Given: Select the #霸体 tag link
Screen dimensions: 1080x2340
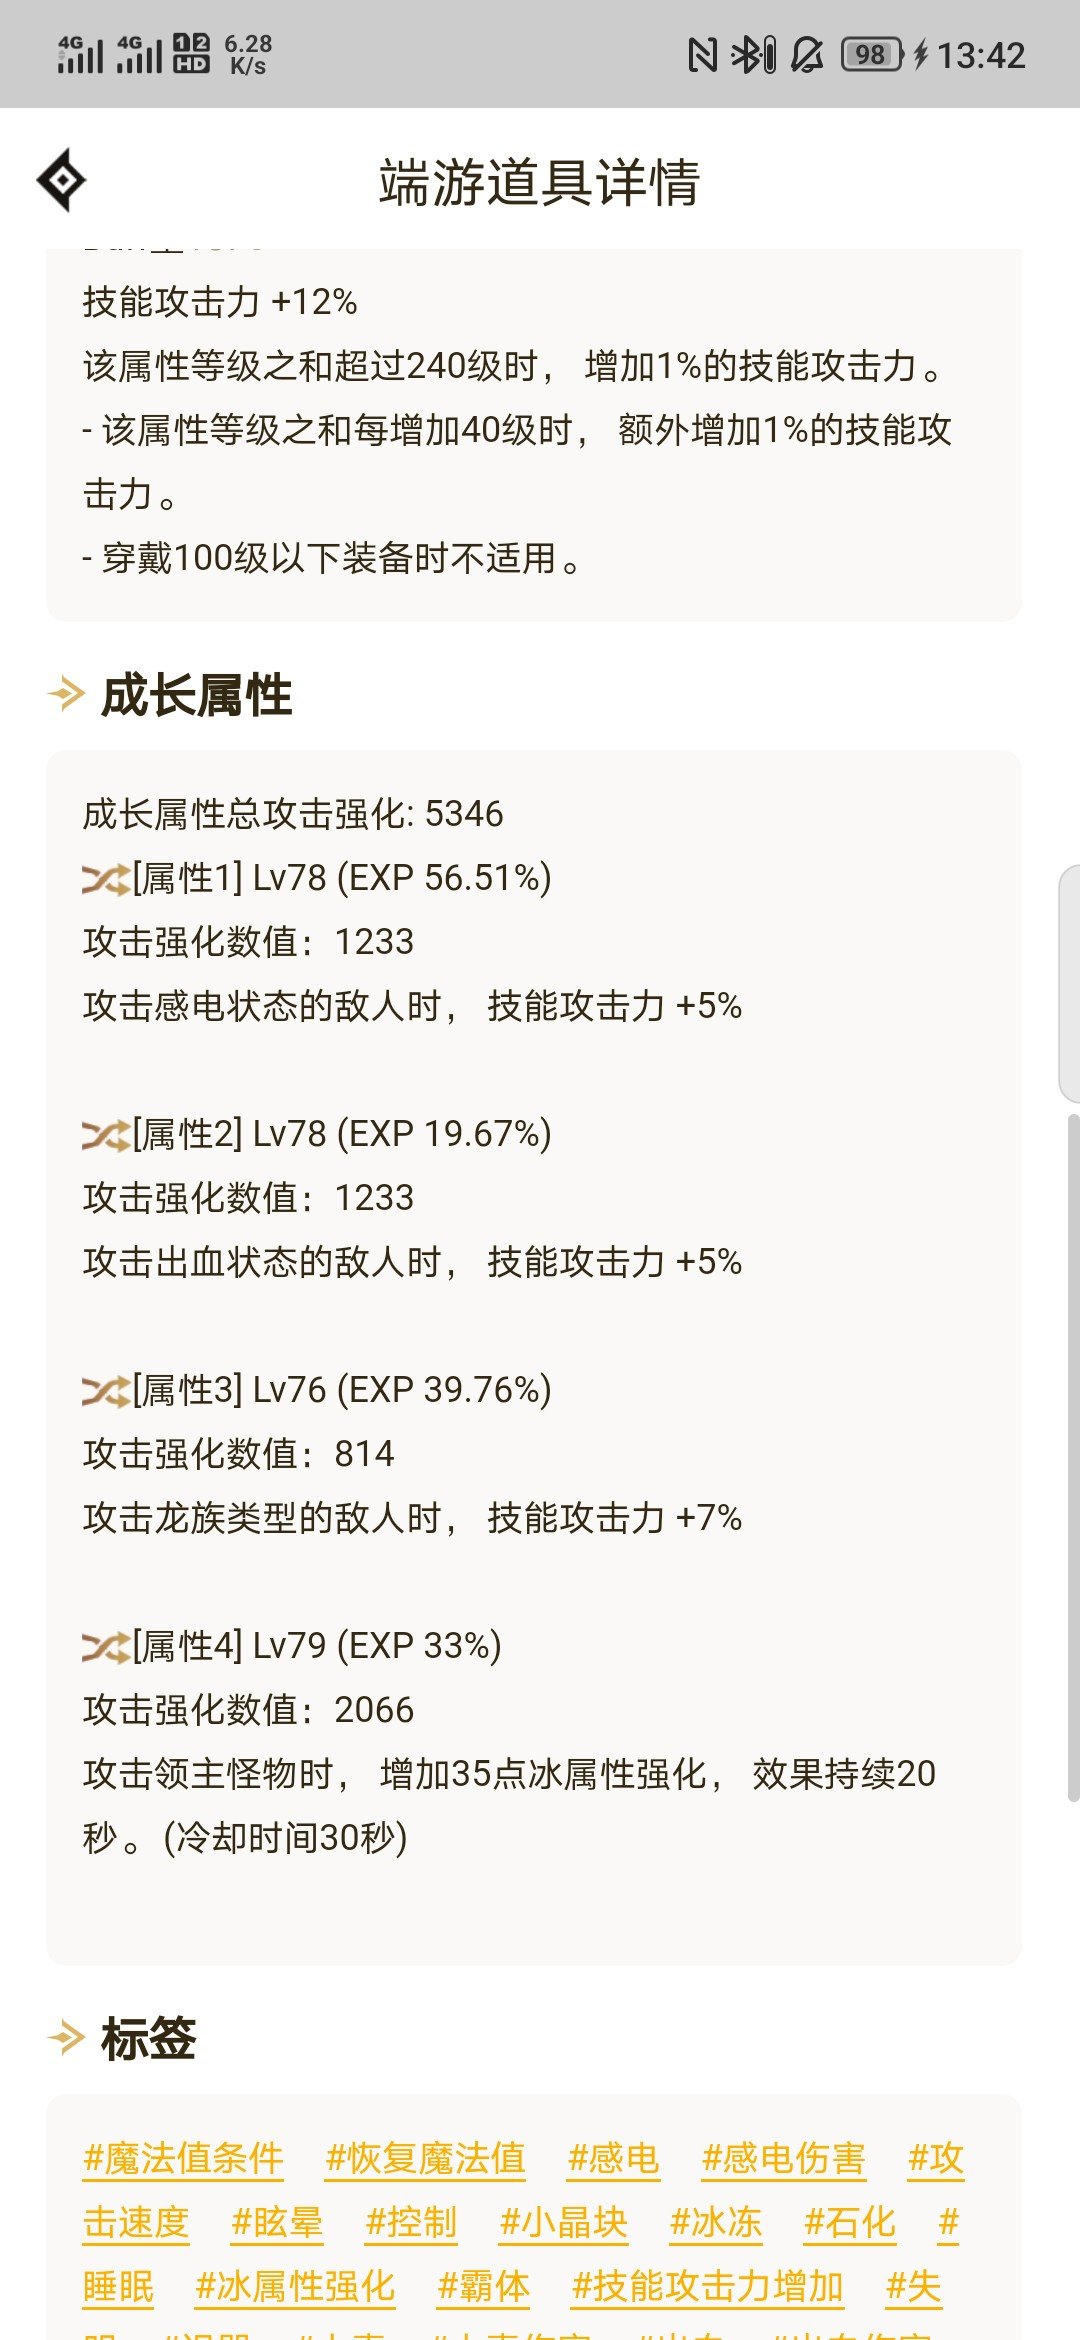Looking at the screenshot, I should coord(483,2287).
